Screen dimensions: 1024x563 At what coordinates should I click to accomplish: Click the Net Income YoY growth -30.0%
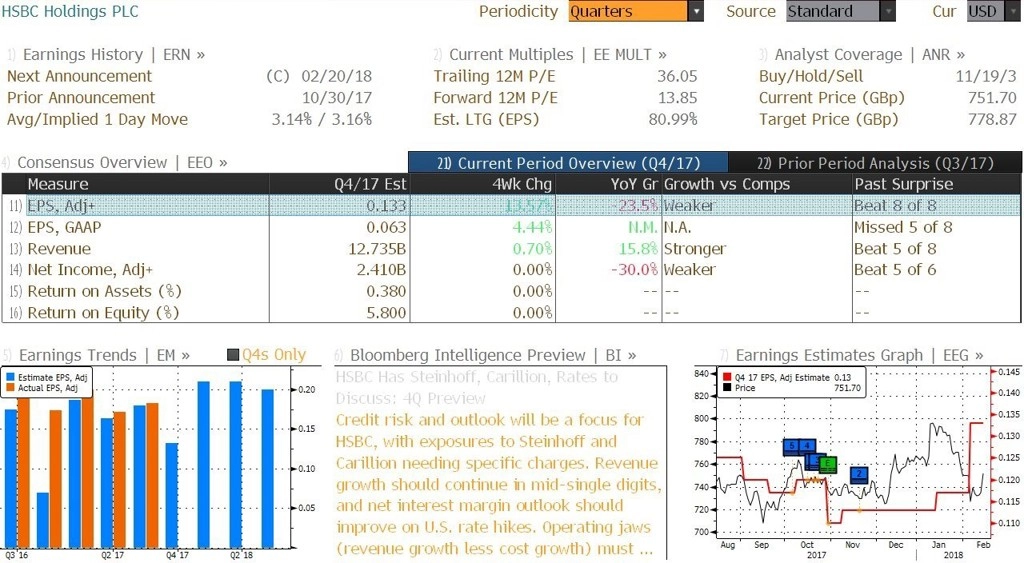[x=634, y=270]
